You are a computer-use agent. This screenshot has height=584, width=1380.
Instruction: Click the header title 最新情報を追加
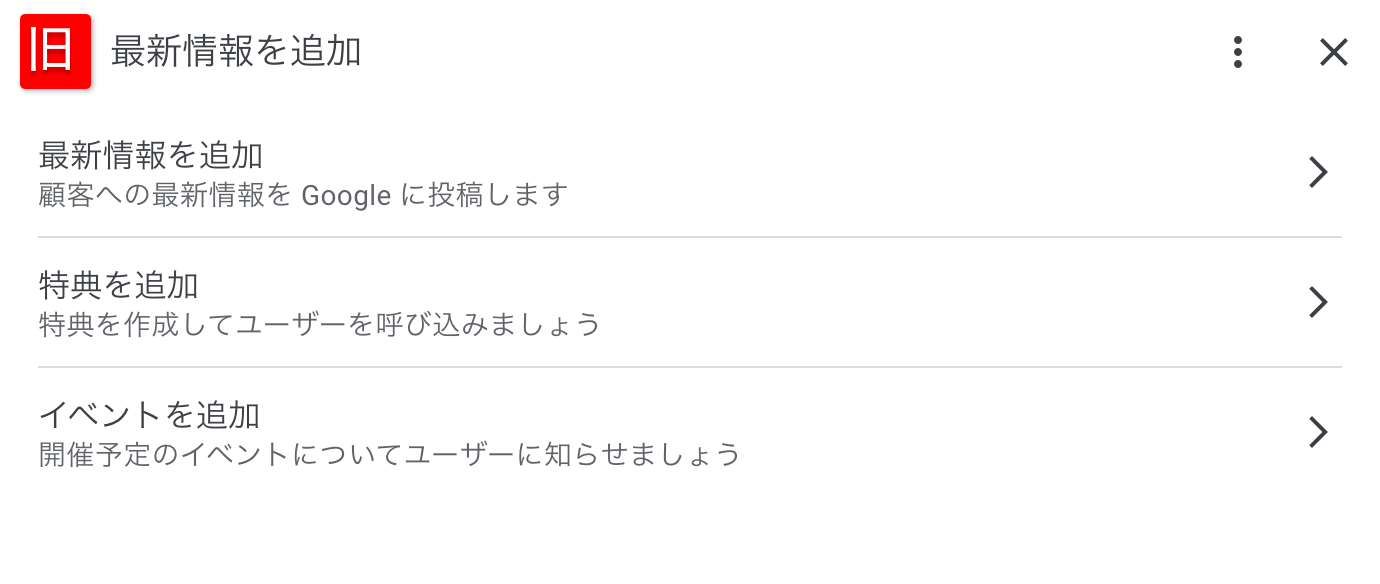(236, 52)
